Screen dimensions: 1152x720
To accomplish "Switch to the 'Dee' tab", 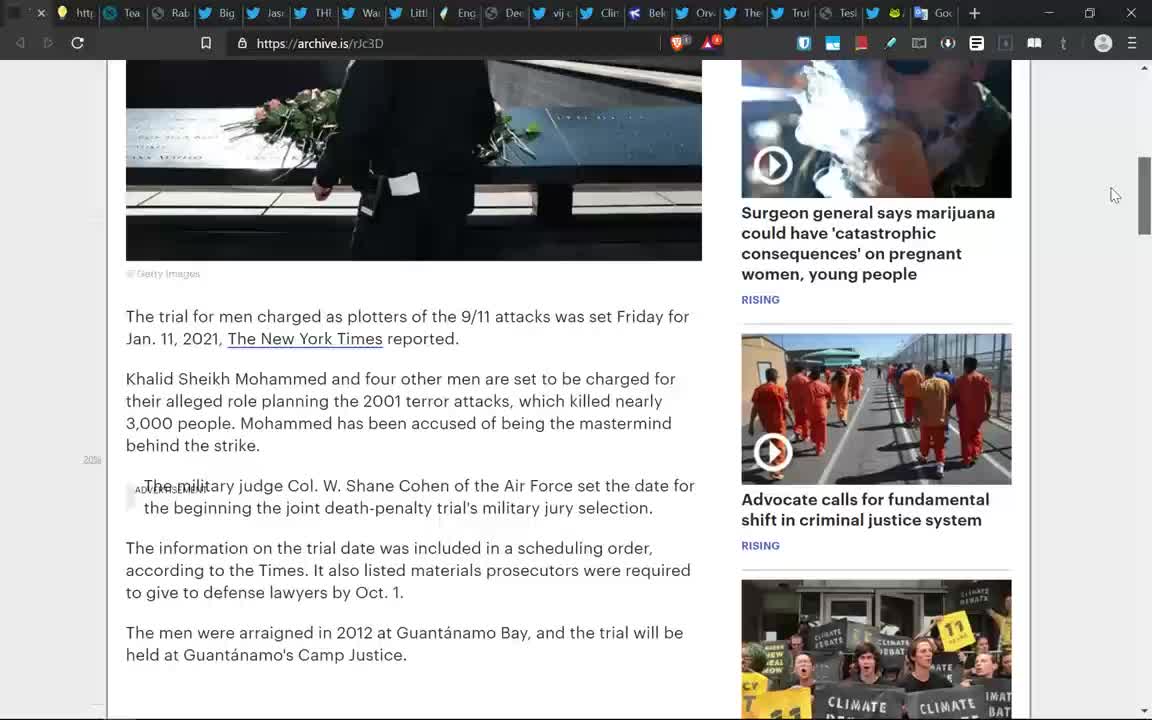I will coord(505,13).
